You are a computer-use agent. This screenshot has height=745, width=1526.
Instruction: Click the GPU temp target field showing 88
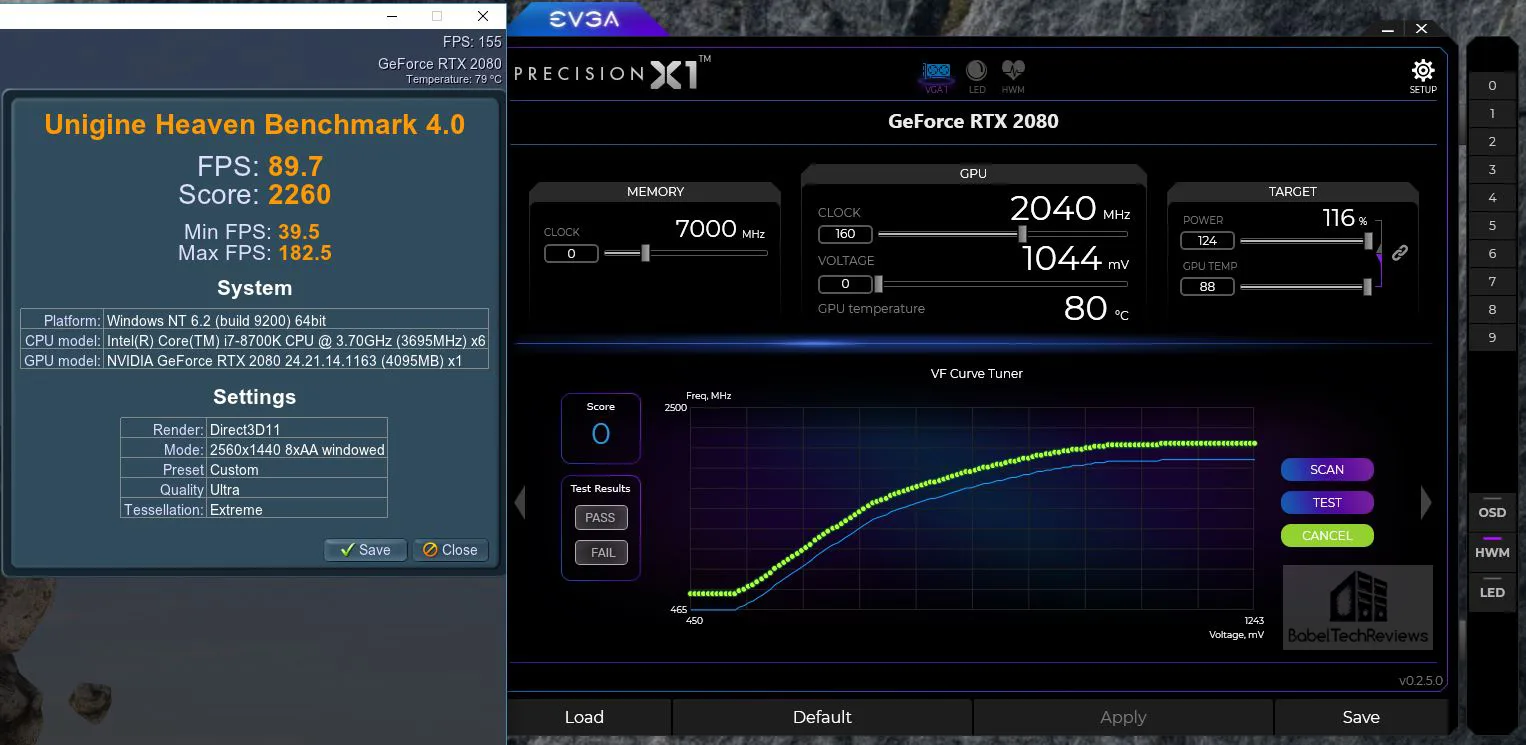coord(1207,287)
